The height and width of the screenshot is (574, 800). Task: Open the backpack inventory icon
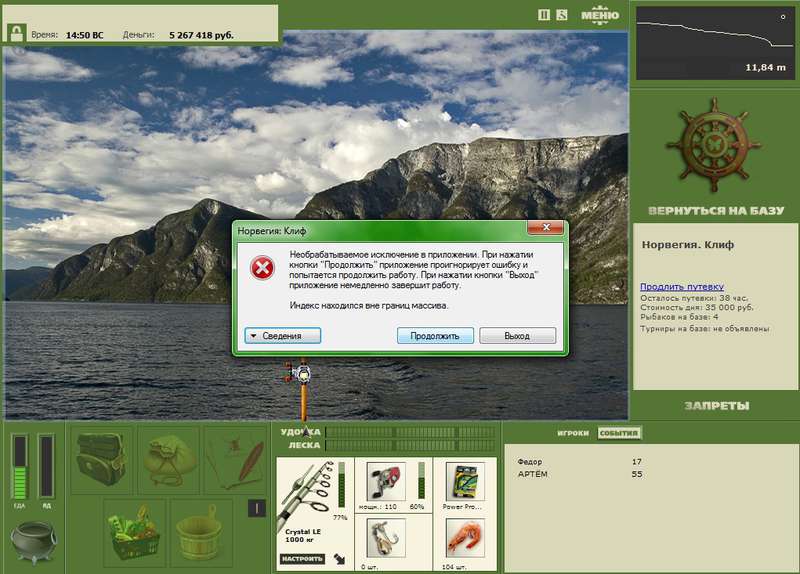pos(101,460)
